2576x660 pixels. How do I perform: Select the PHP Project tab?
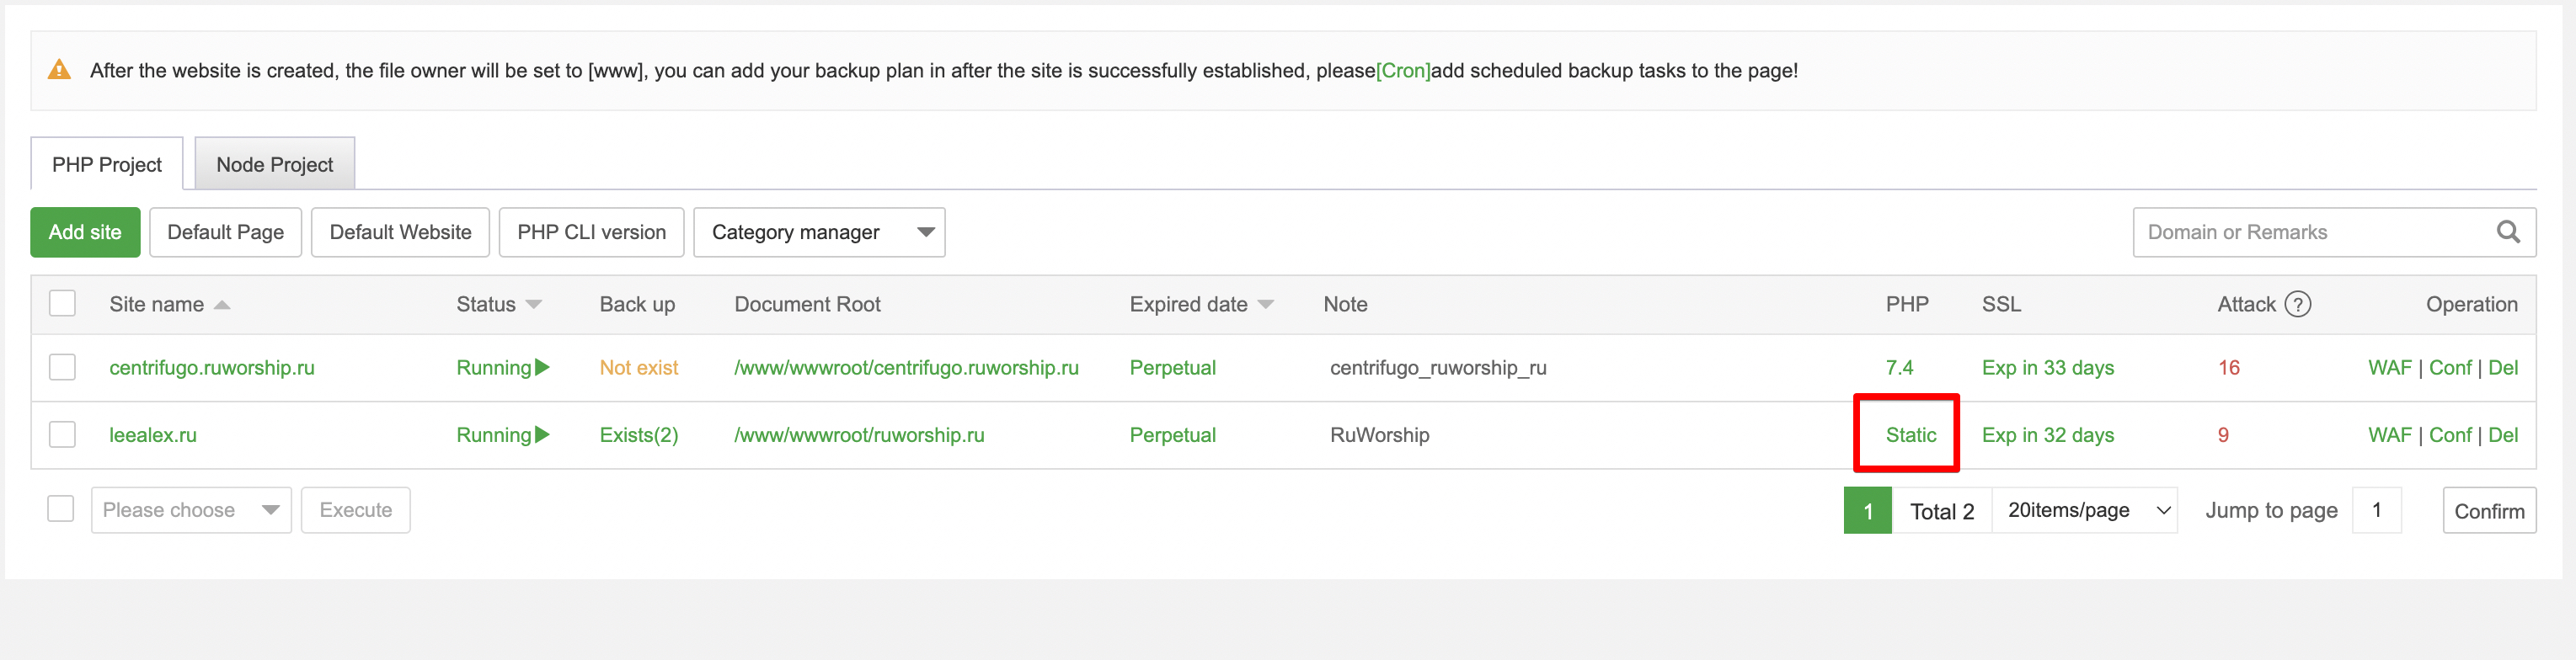click(107, 164)
